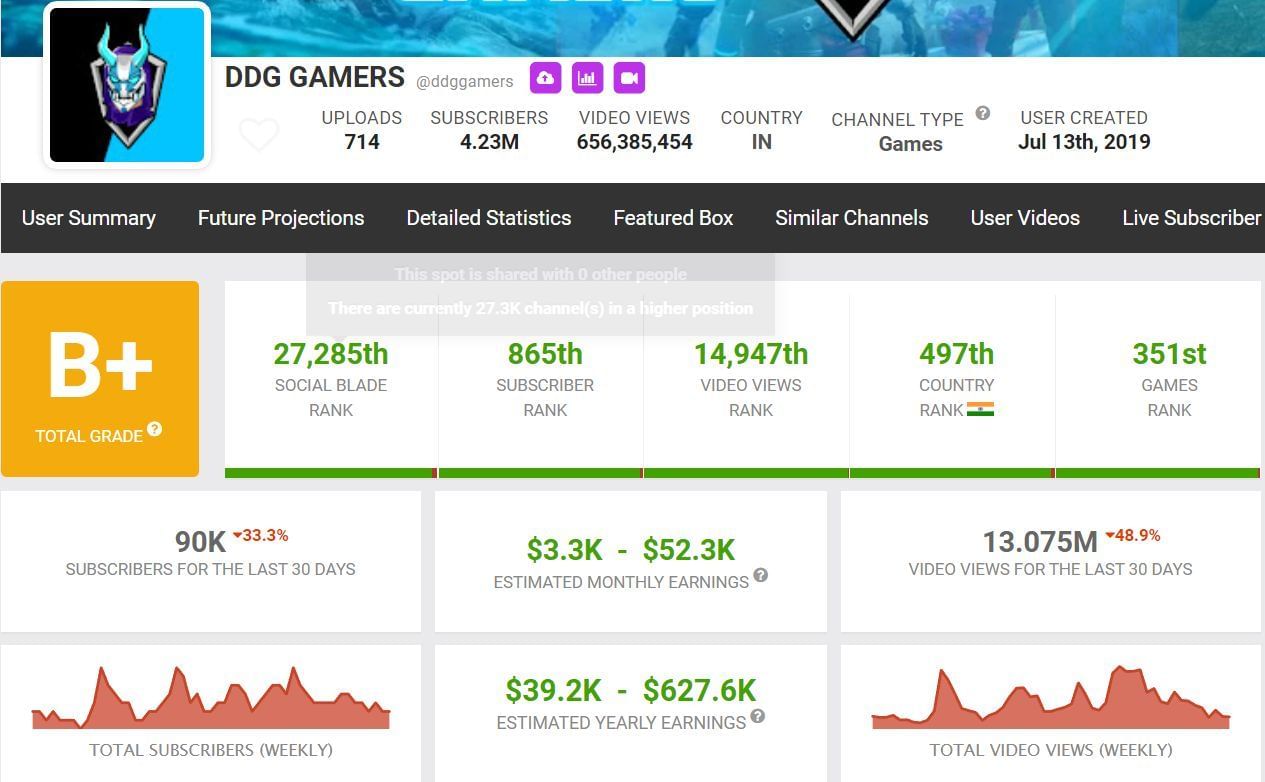Open the Detailed Statistics tab

(488, 217)
